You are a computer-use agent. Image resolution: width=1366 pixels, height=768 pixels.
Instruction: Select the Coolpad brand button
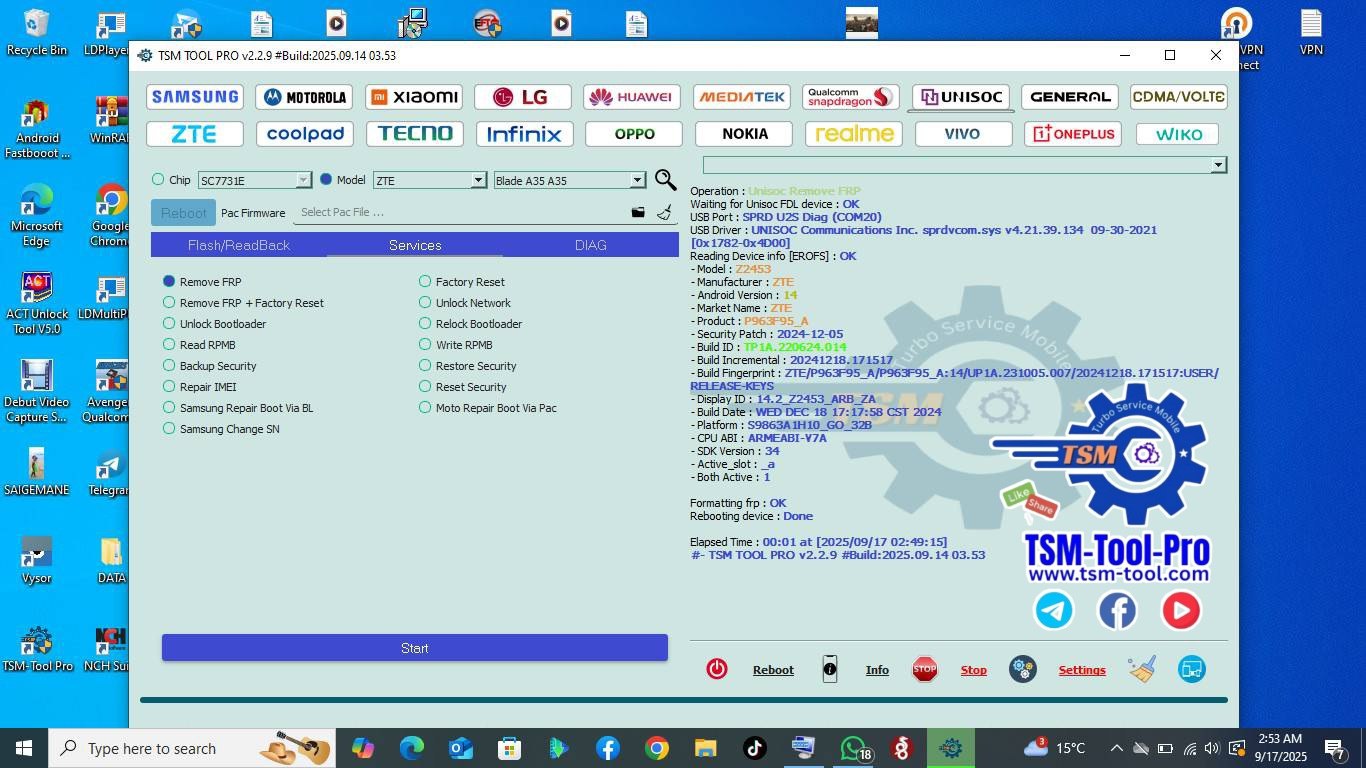click(305, 134)
